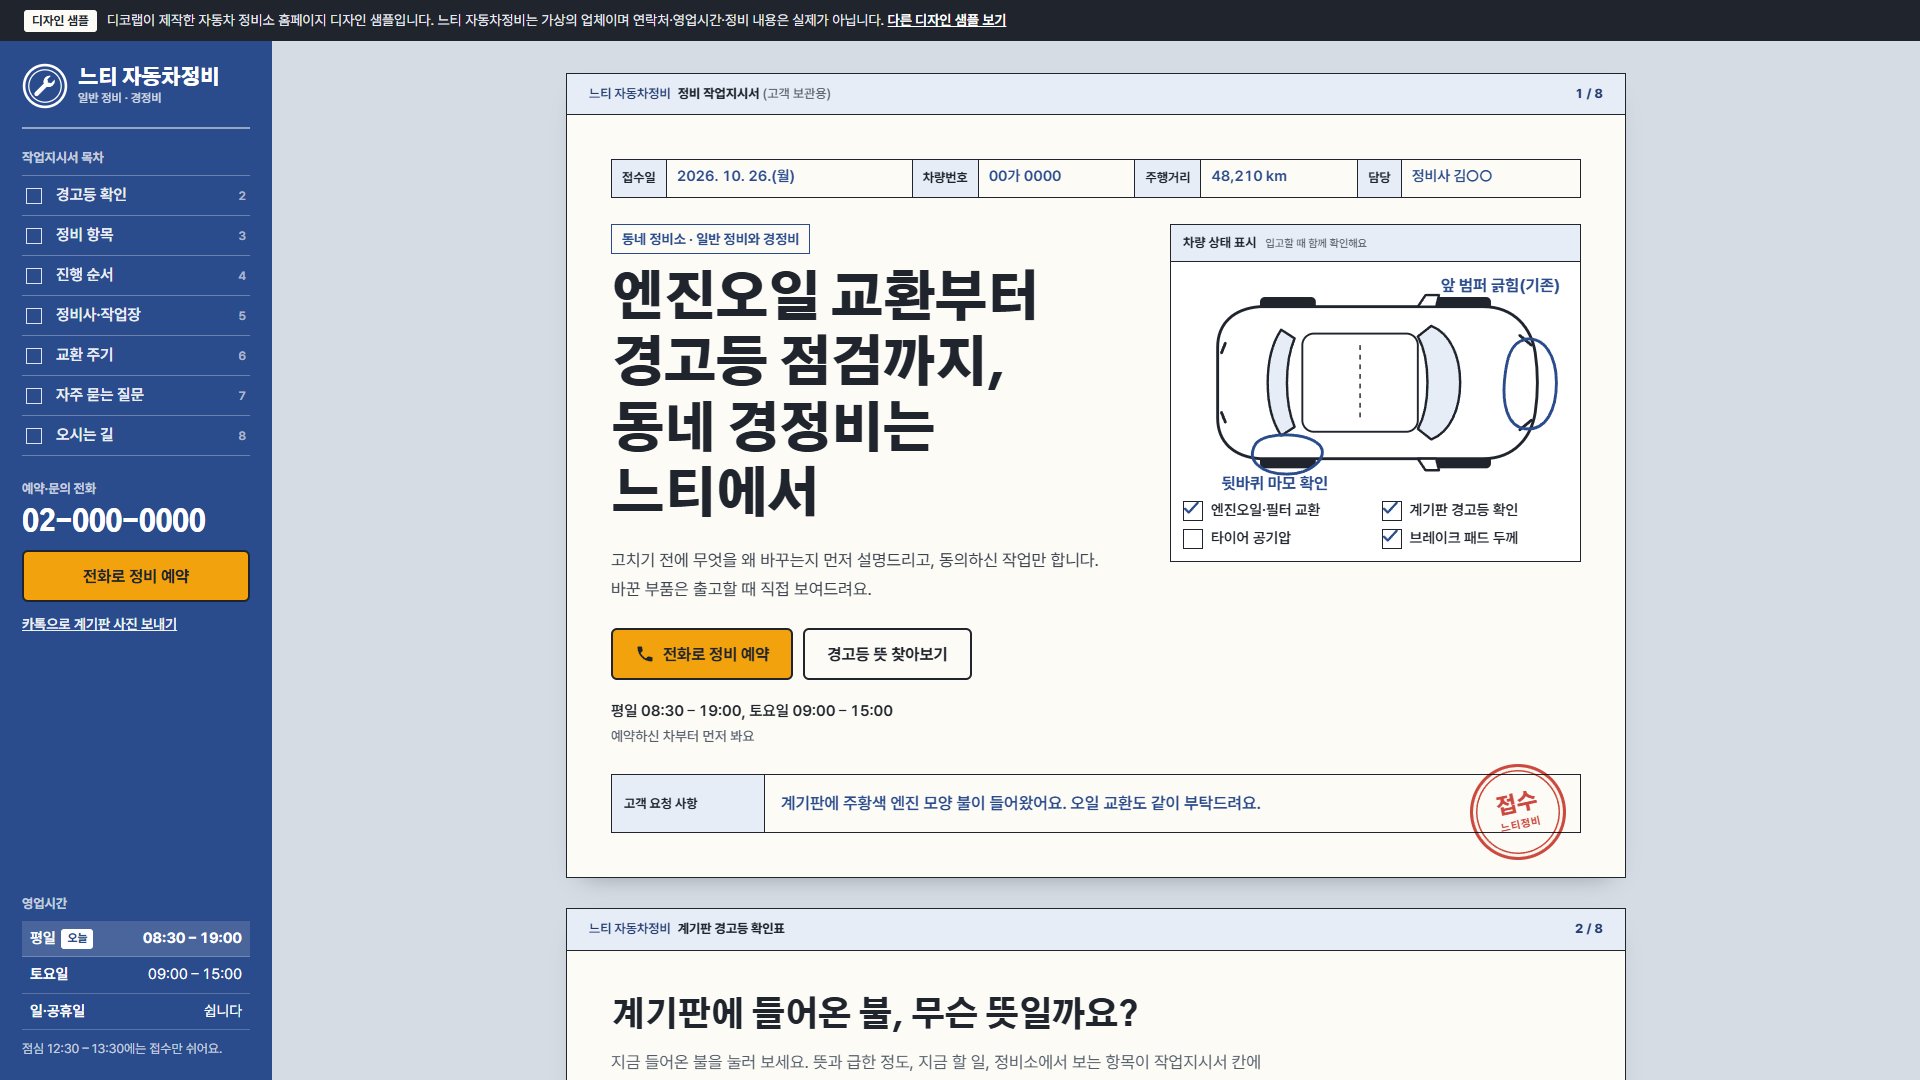Toggle the 계기판 경고등 확인 checkbox
The width and height of the screenshot is (1920, 1080).
pyautogui.click(x=1391, y=510)
